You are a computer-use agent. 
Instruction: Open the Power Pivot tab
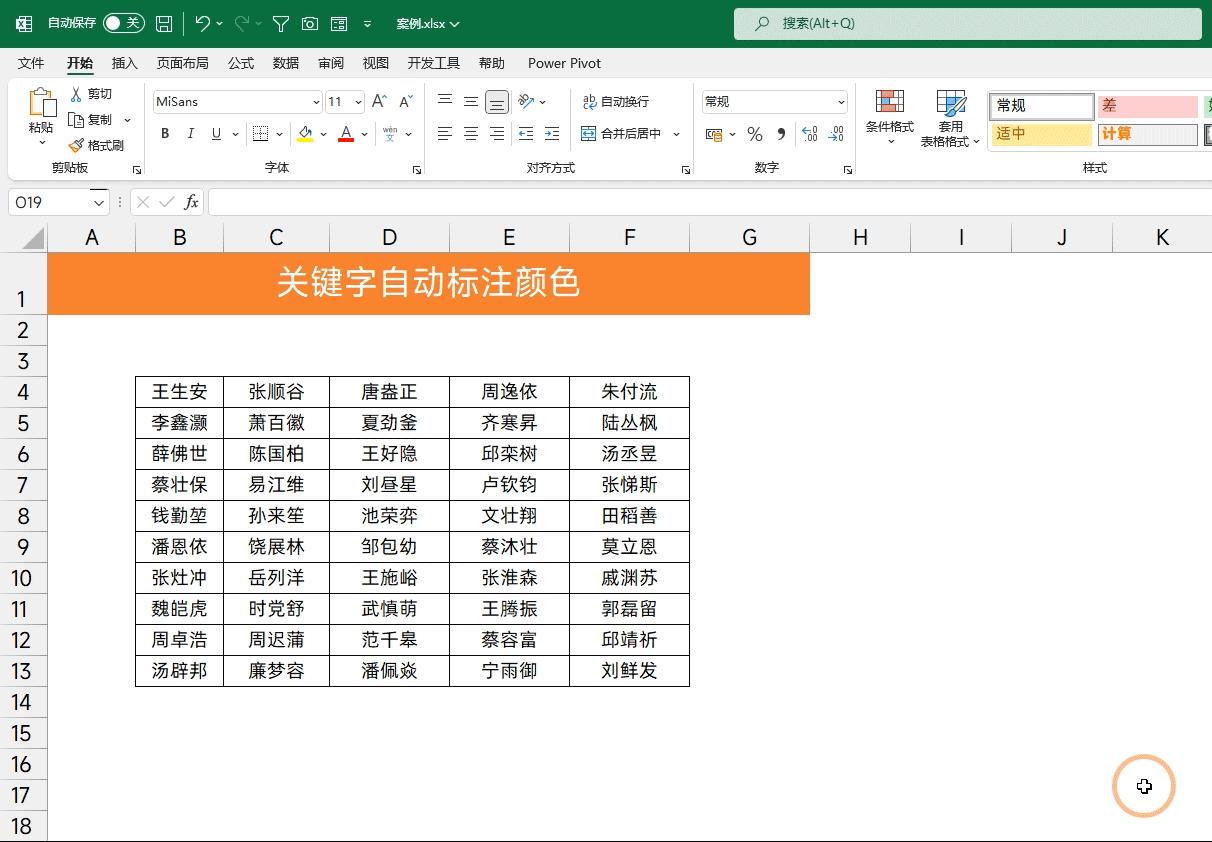(x=563, y=63)
